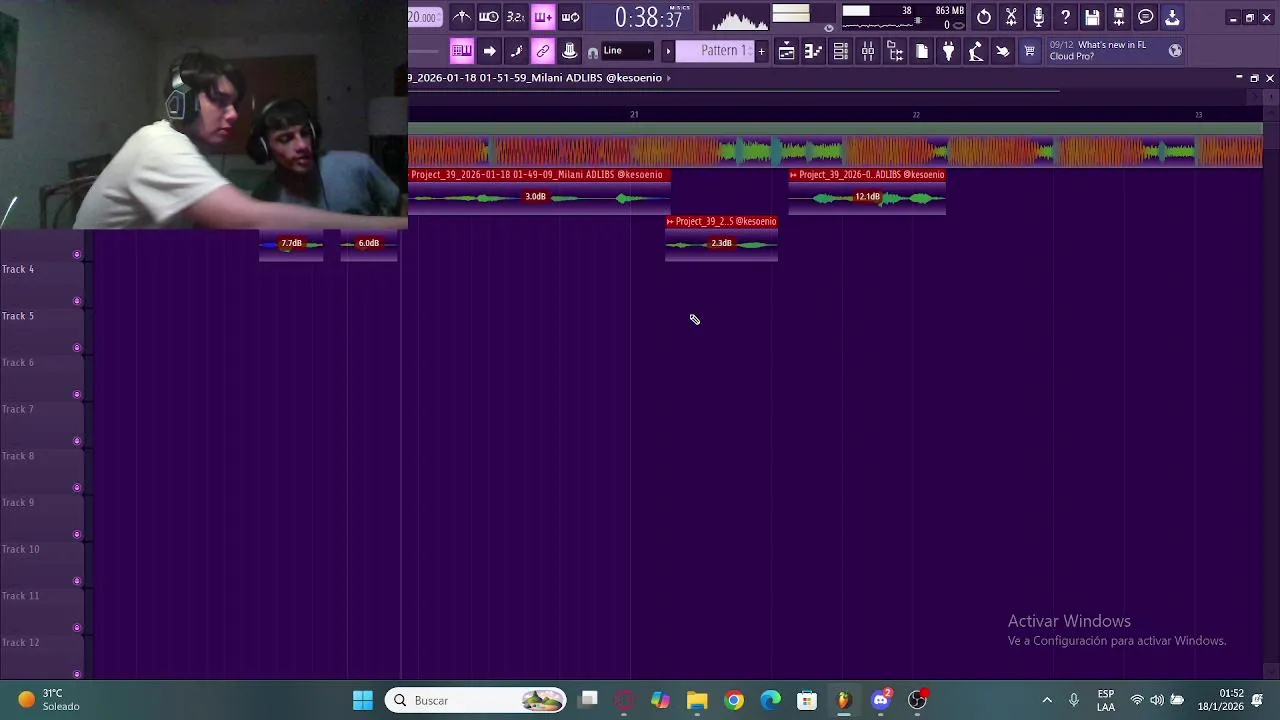
Task: Click the CPU and memory usage panel
Action: tap(902, 17)
